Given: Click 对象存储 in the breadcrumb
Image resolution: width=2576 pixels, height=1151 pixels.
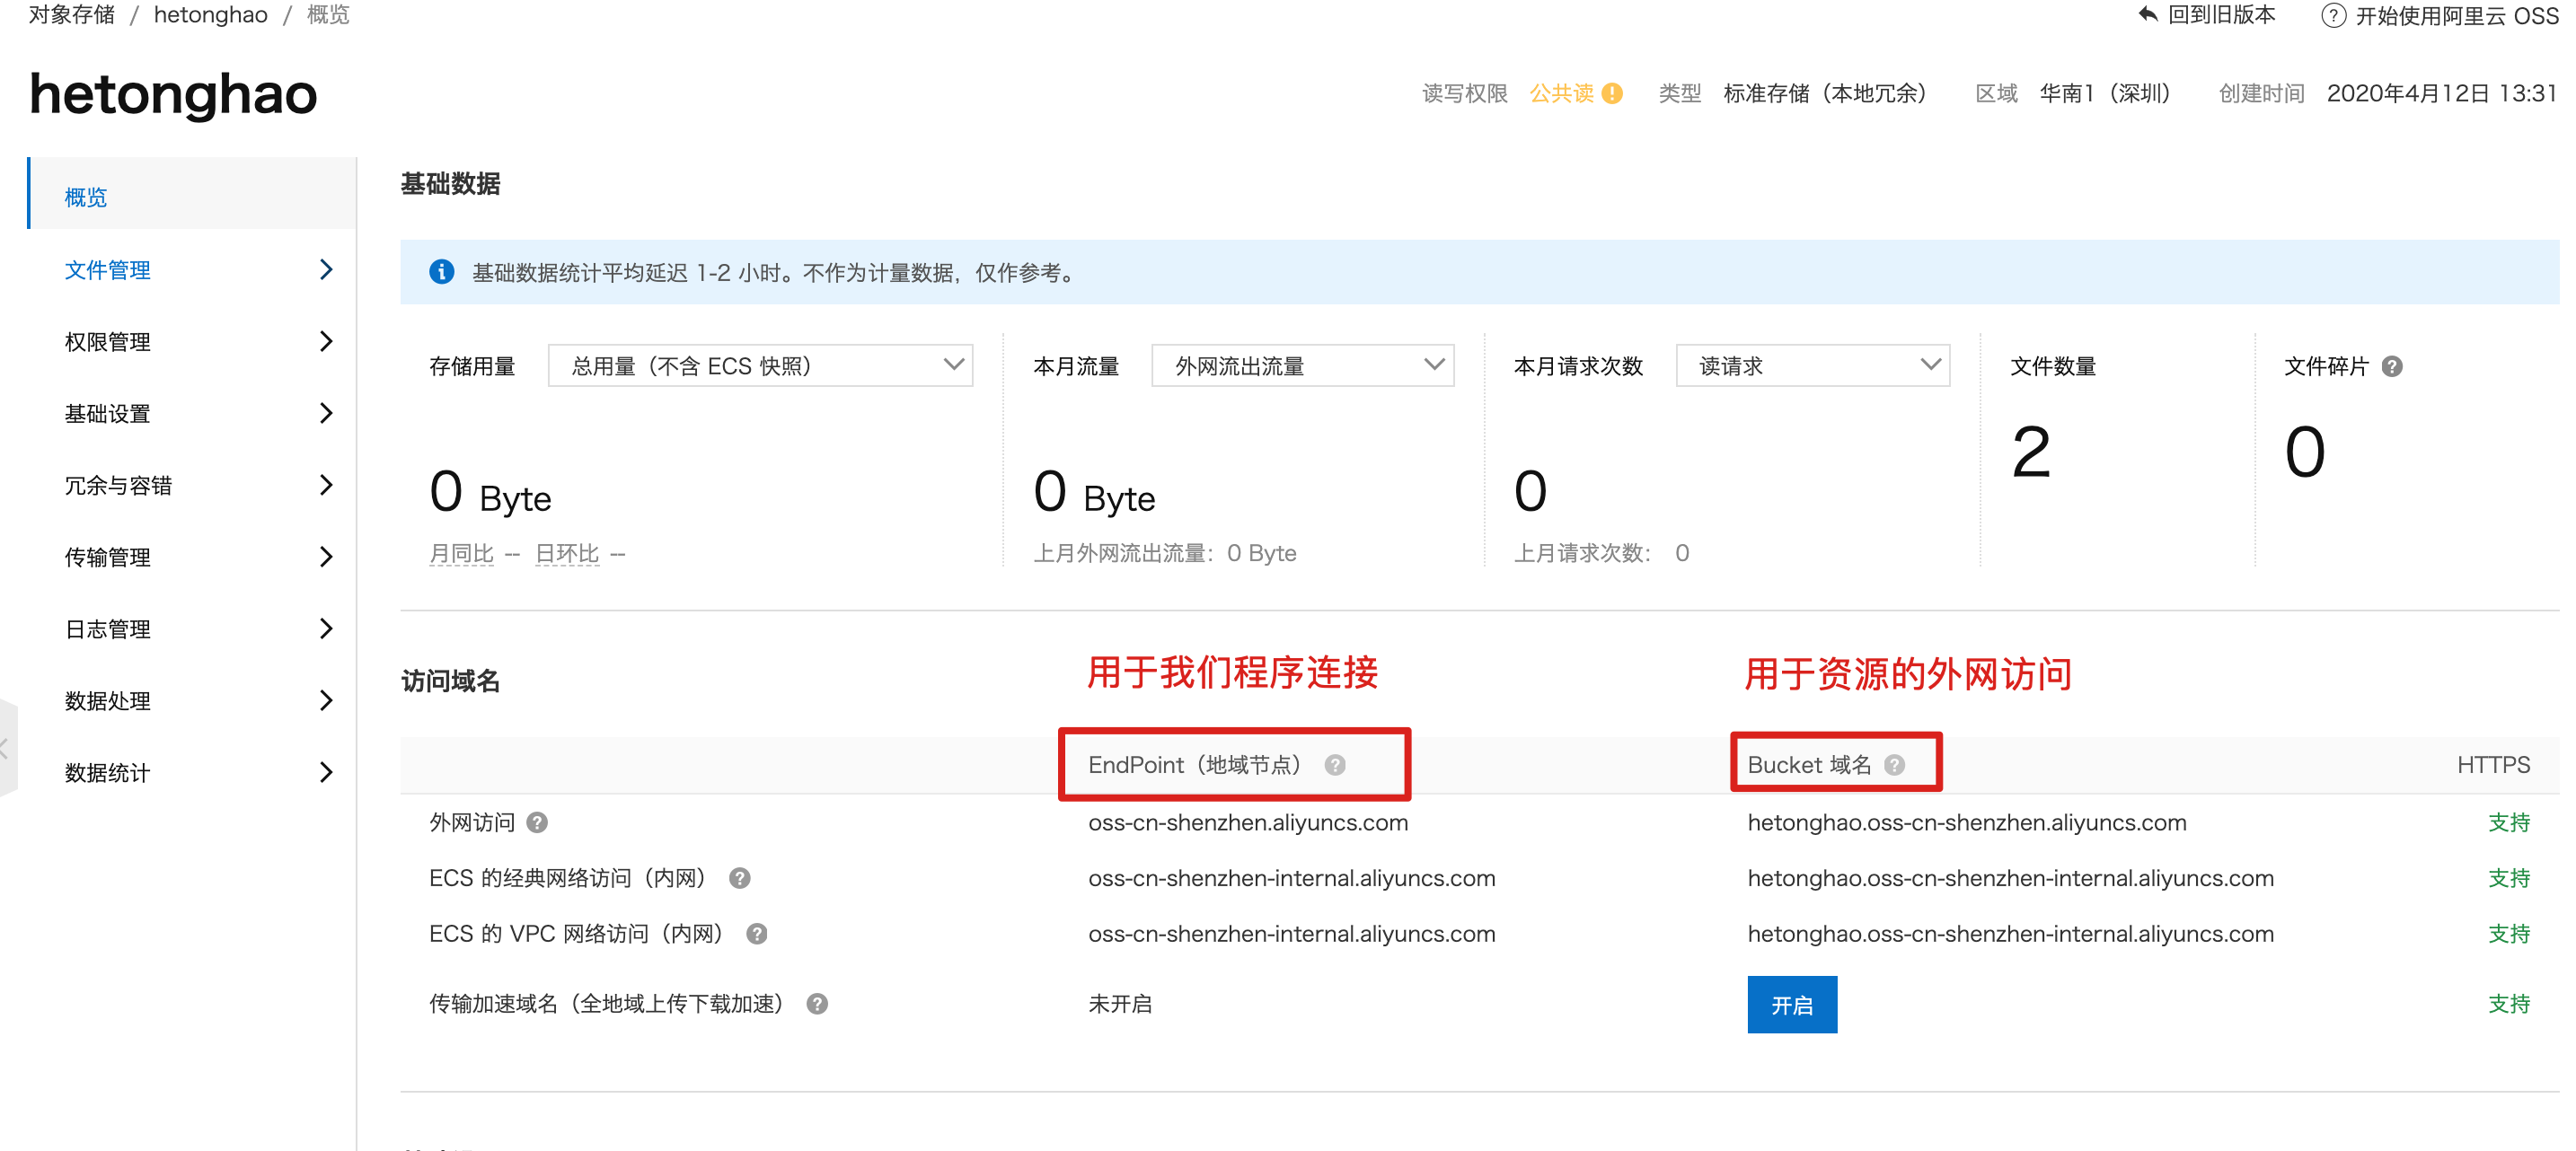Looking at the screenshot, I should click(x=72, y=14).
